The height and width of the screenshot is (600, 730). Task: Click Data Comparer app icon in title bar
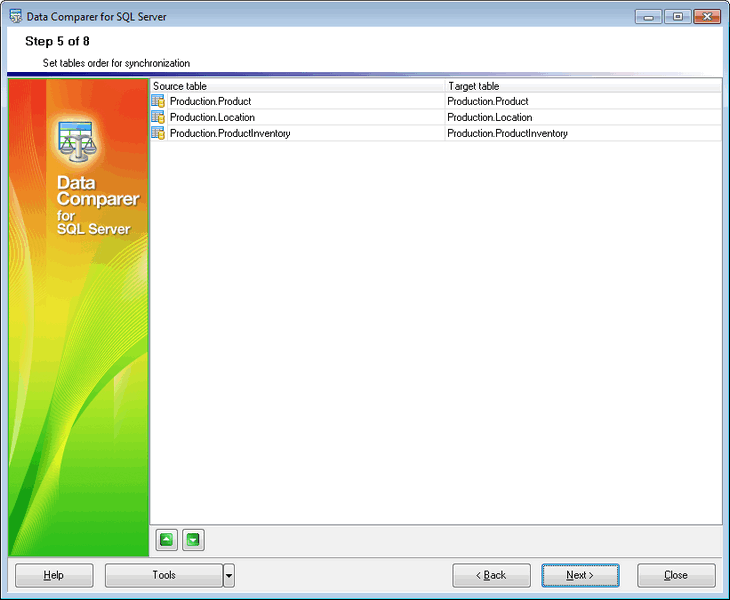(16, 16)
